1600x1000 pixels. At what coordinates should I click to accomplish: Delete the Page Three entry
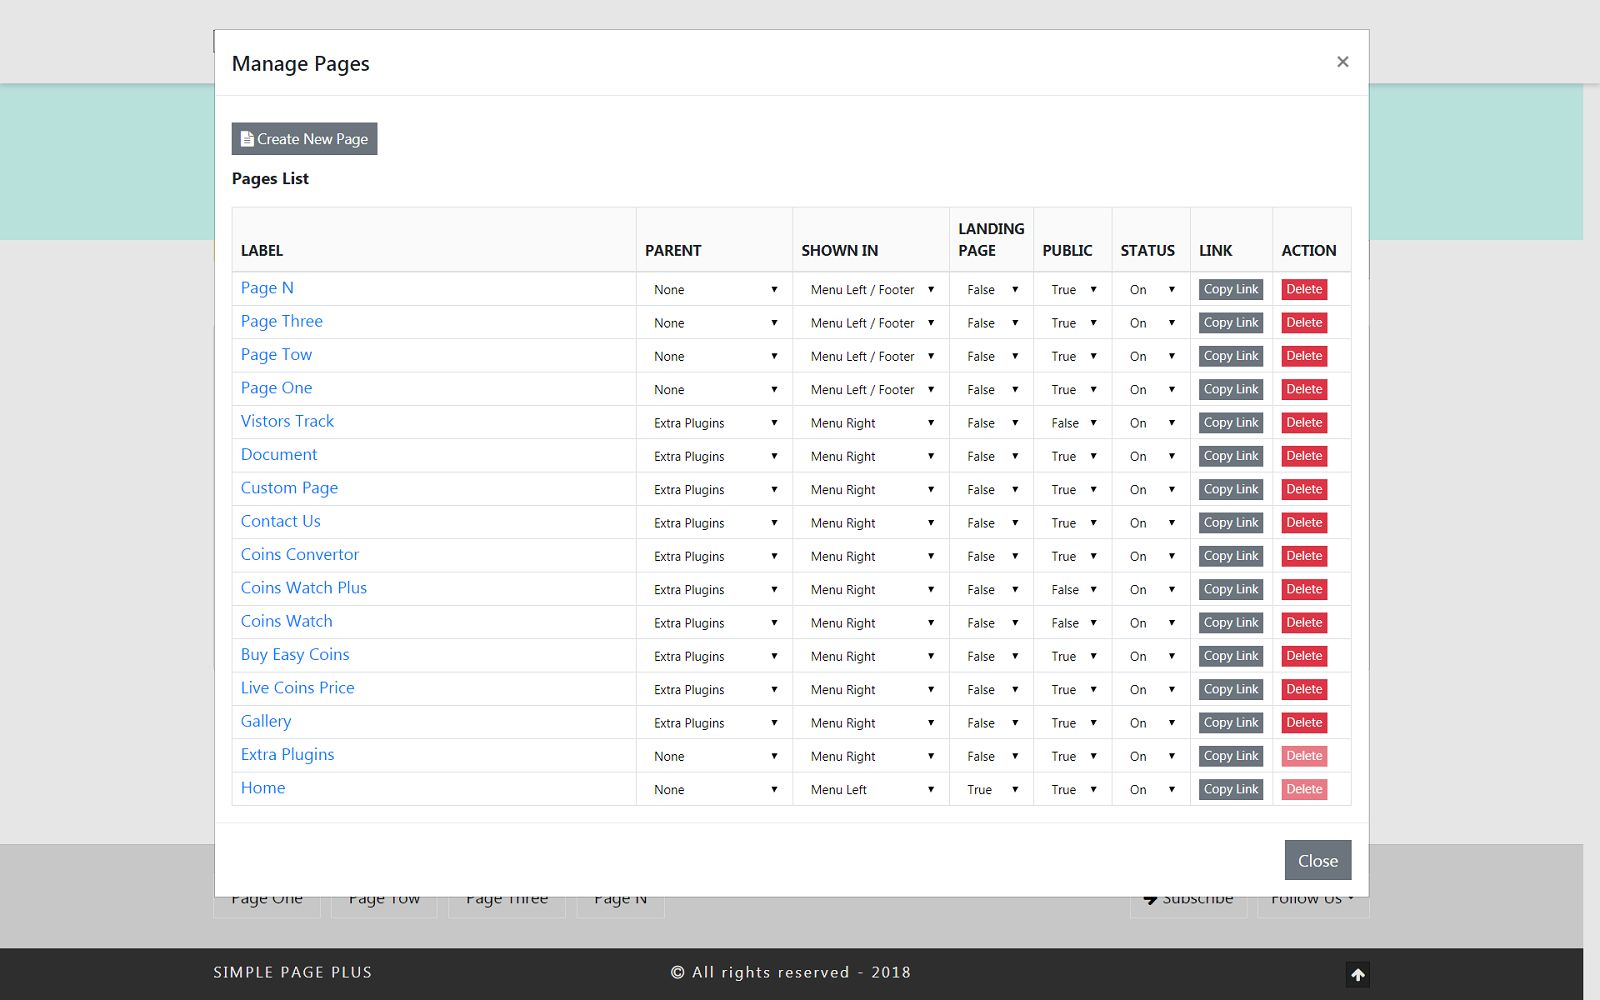[x=1304, y=323]
